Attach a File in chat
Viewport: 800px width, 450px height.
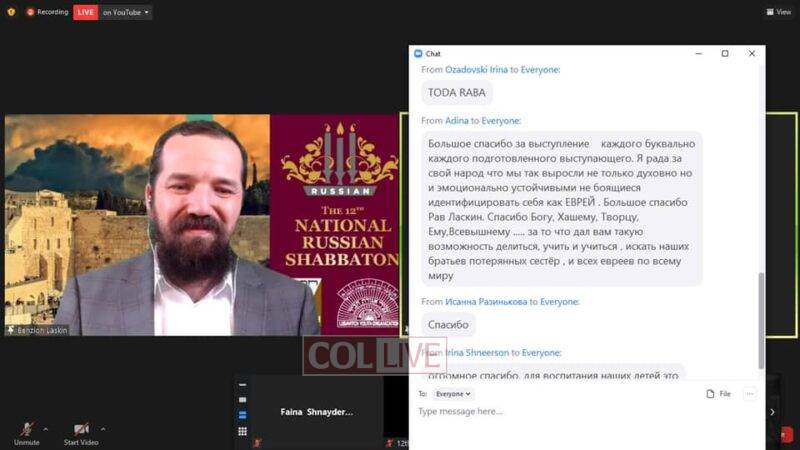pos(718,394)
